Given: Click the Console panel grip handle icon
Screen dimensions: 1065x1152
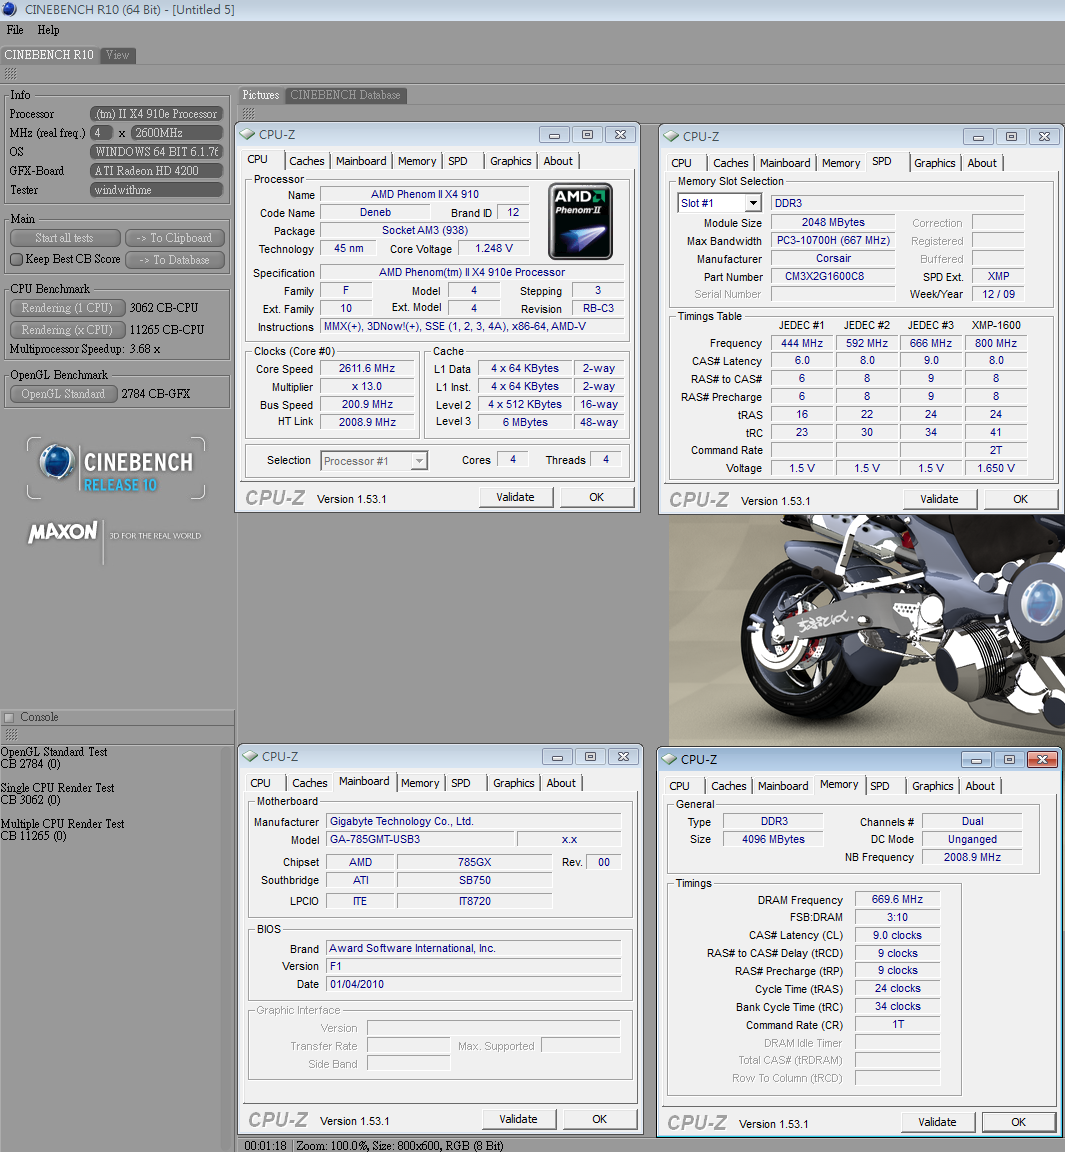Looking at the screenshot, I should (10, 735).
